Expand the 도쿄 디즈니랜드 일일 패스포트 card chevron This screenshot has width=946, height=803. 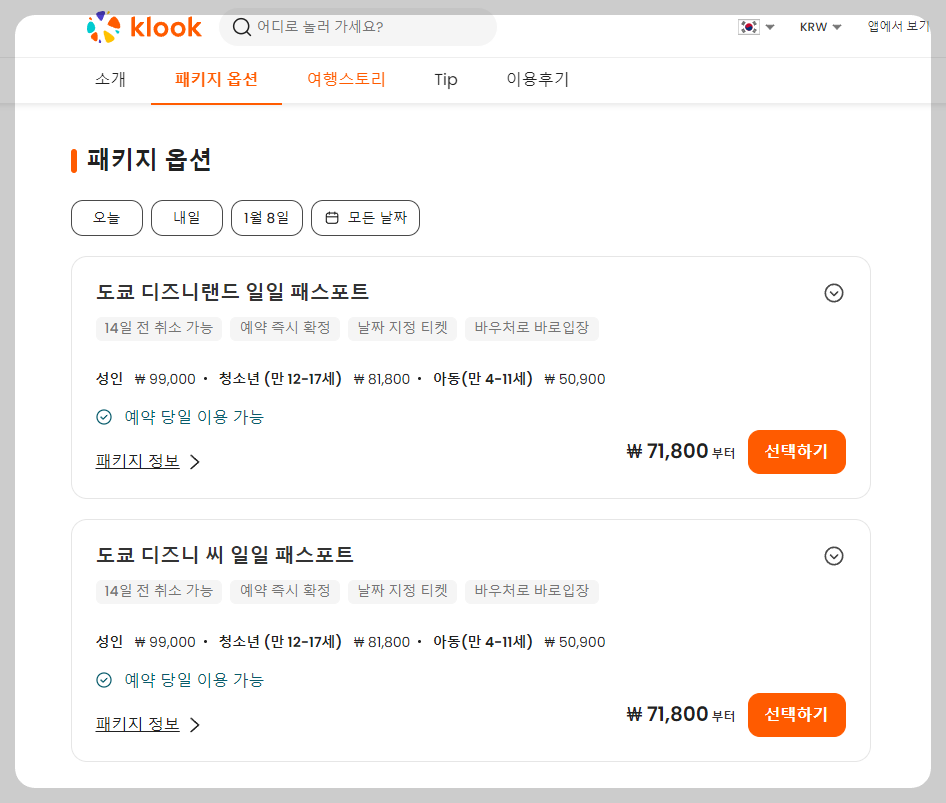[834, 293]
